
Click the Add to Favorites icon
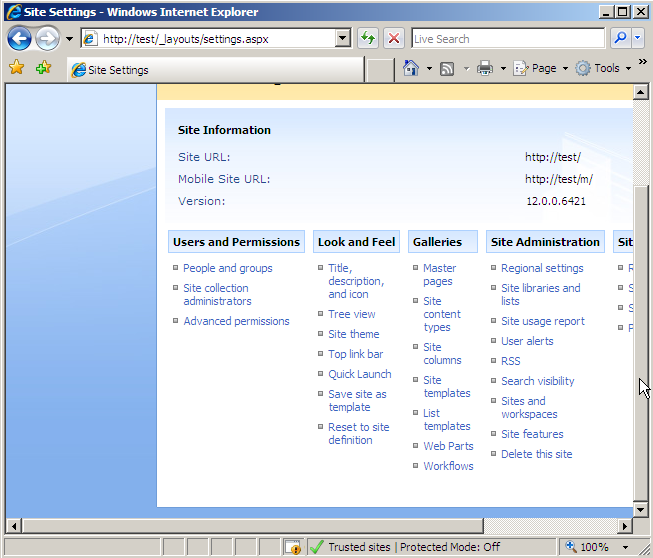[43, 68]
